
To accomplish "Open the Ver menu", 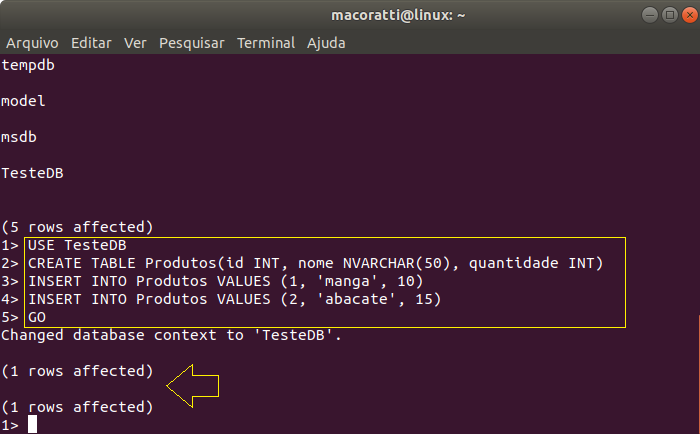I will 135,43.
